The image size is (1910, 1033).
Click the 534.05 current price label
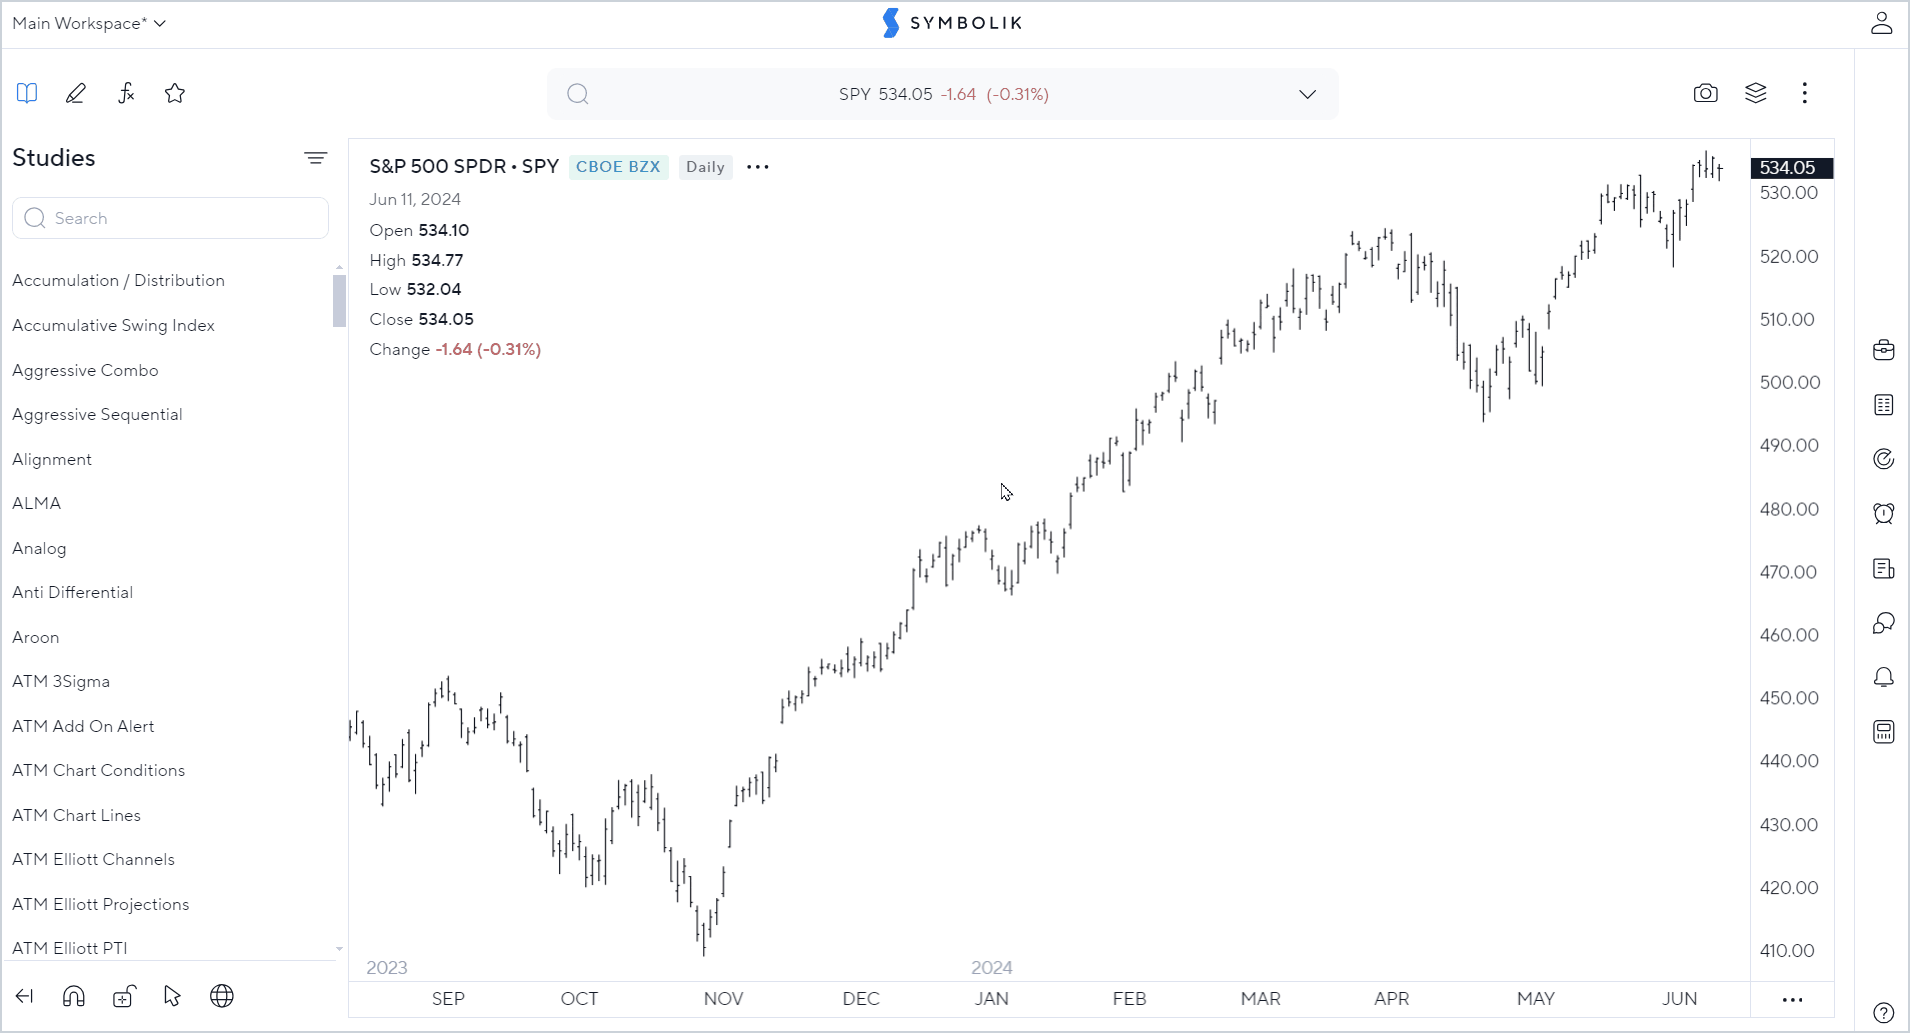tap(1791, 168)
